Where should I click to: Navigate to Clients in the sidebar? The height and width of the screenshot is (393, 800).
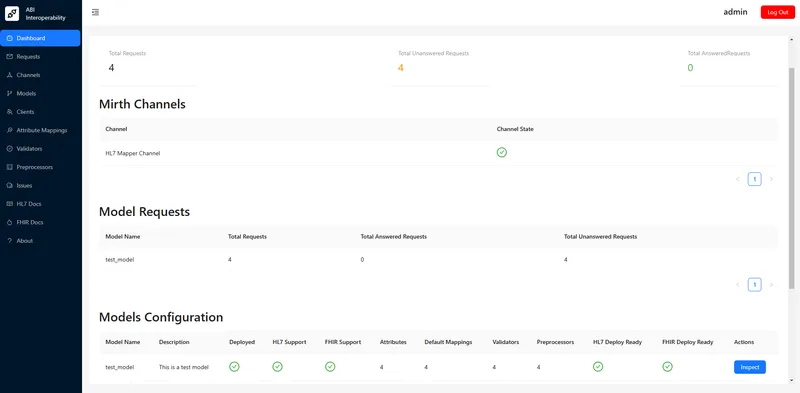pyautogui.click(x=40, y=112)
